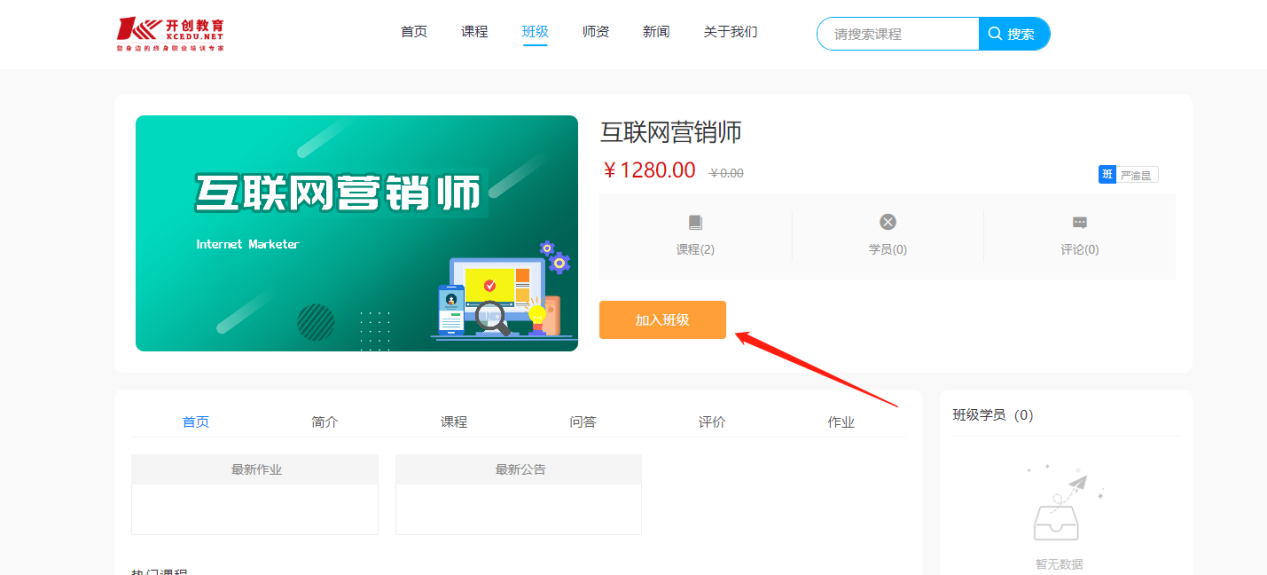Select the 评价 tab
Viewport: 1267px width, 575px height.
(712, 422)
